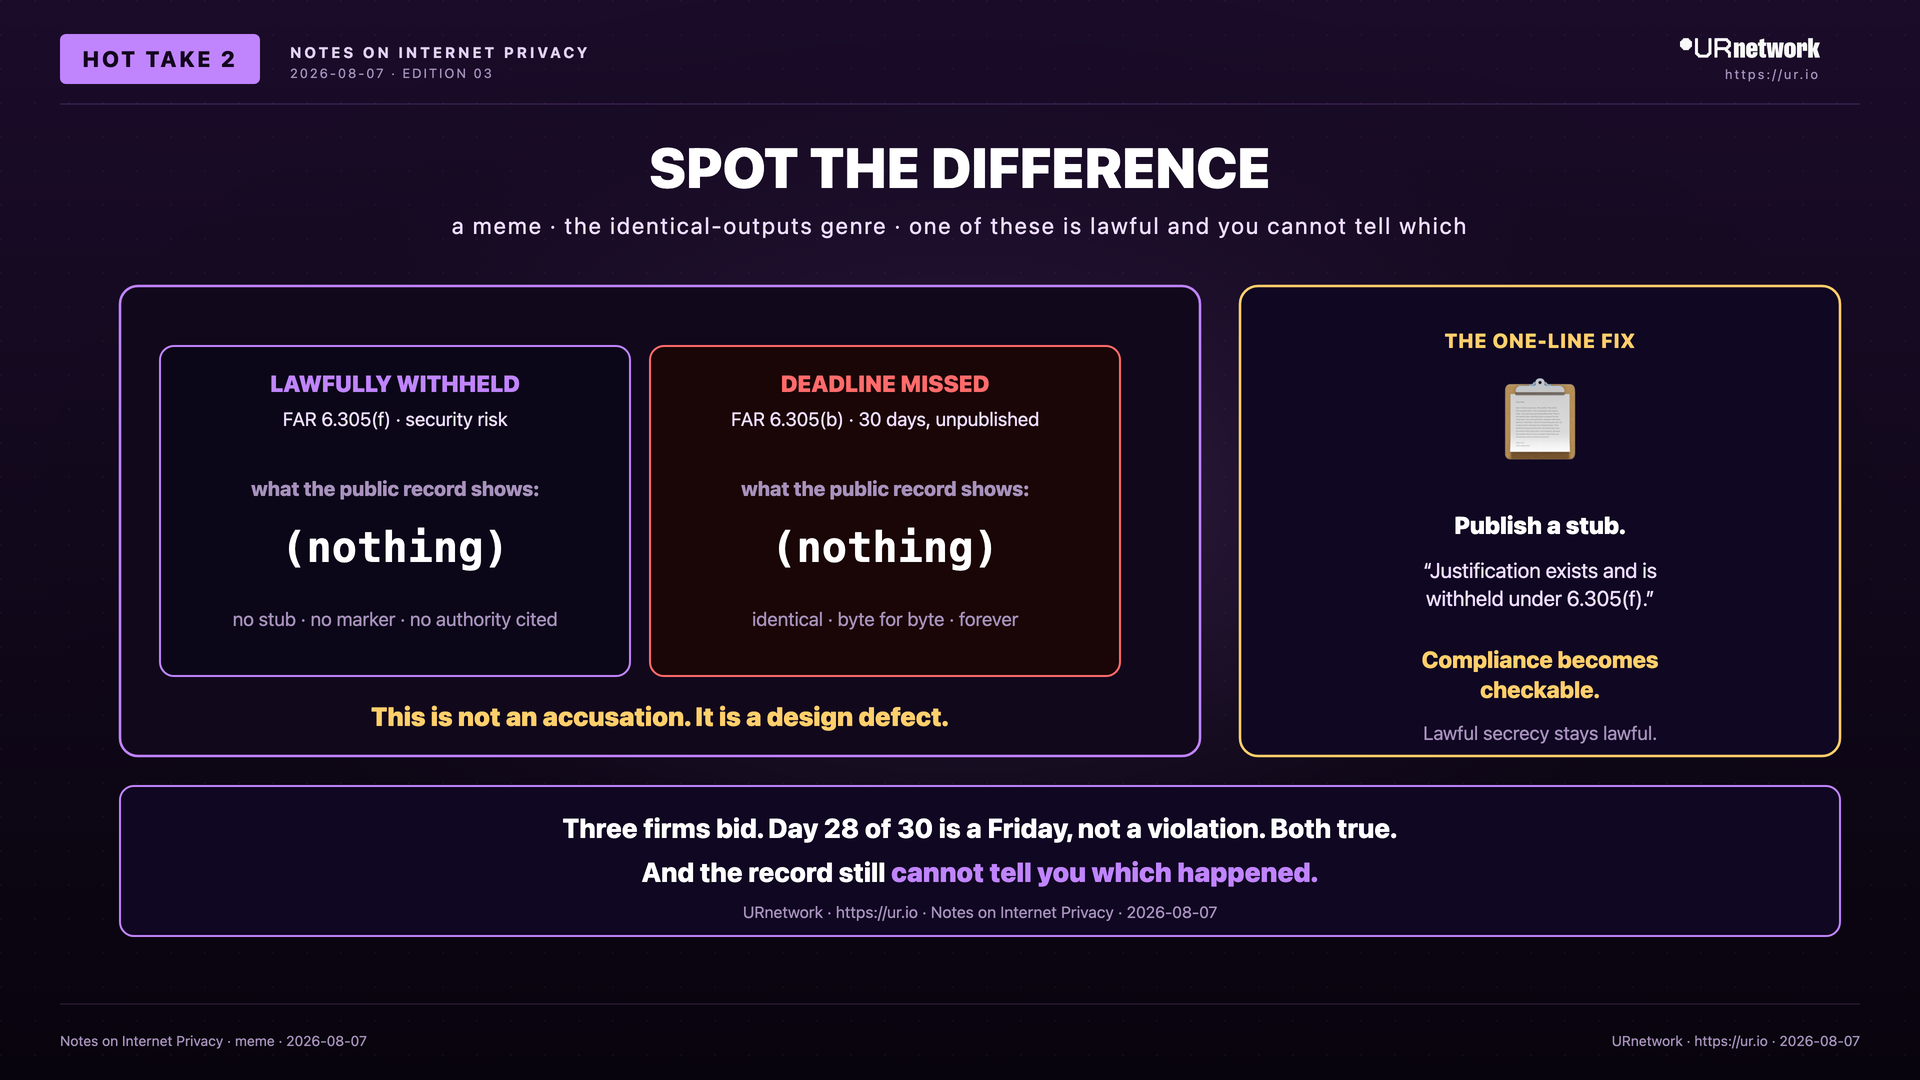Click 'This is not an accusation' line
Screen dimensions: 1920x1080
(x=660, y=717)
